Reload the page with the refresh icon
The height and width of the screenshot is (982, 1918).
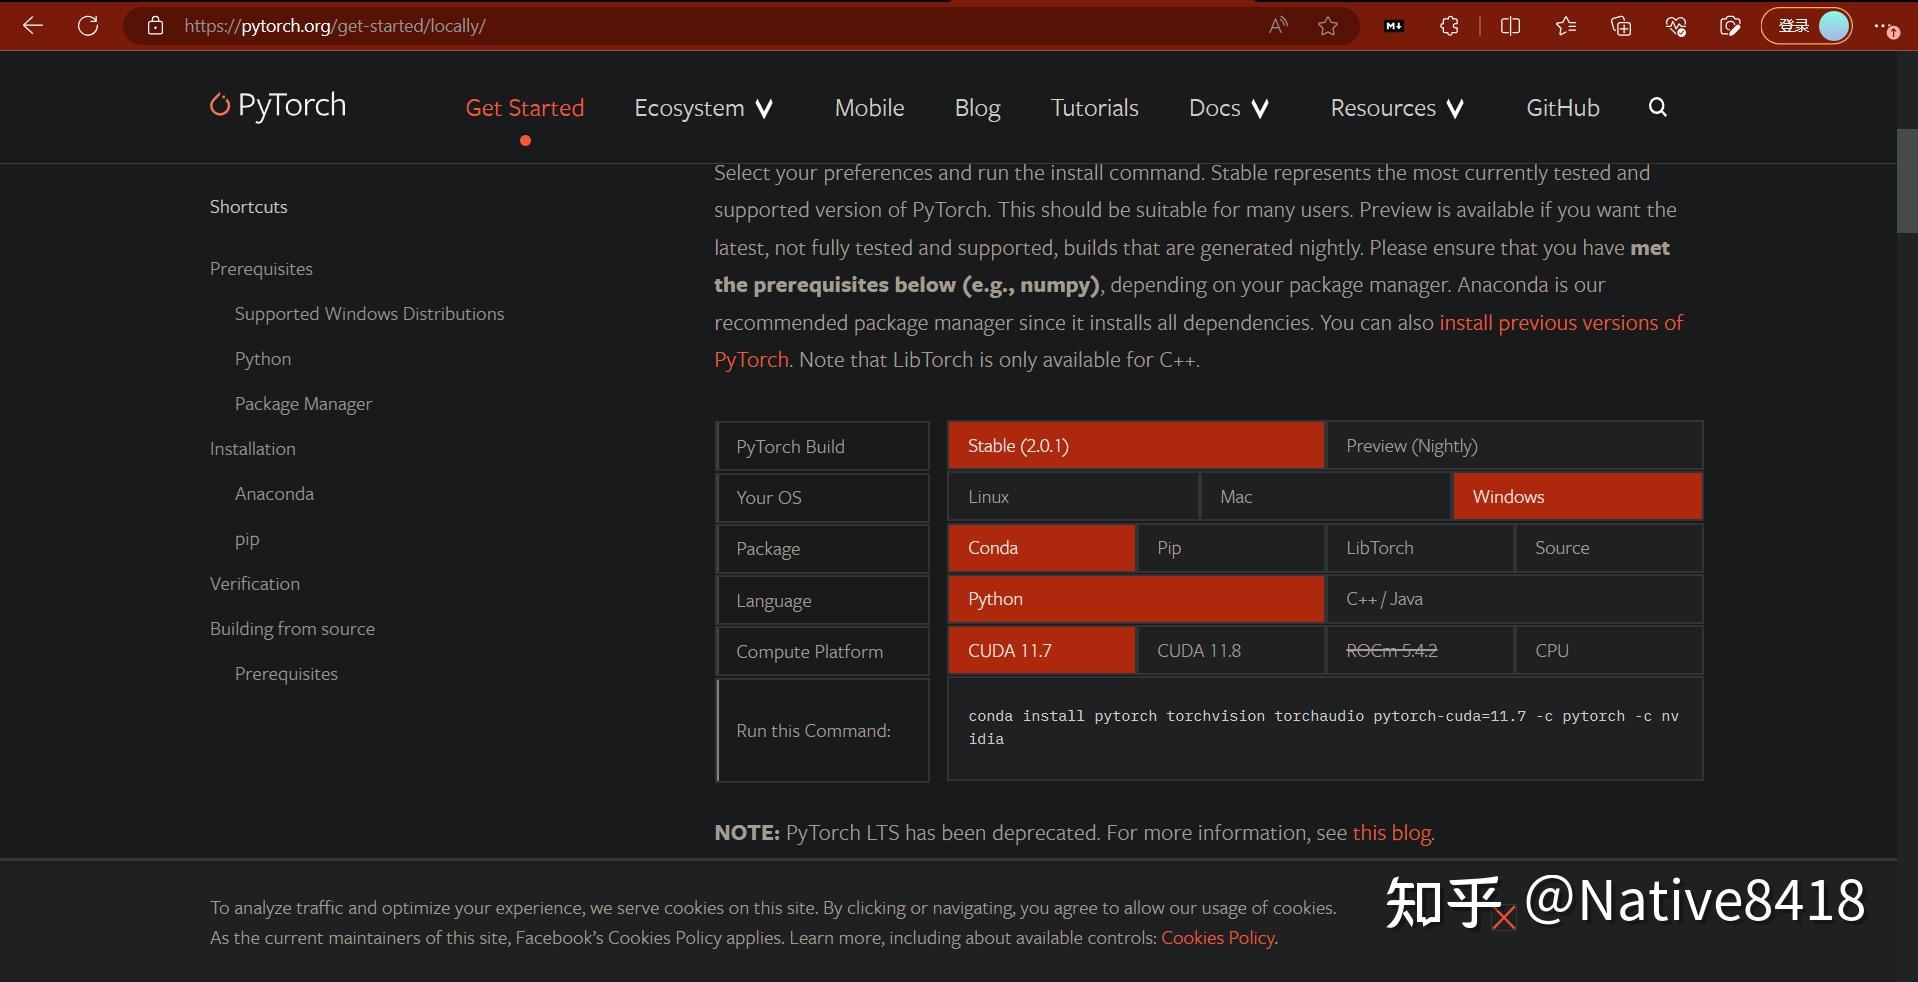[88, 26]
